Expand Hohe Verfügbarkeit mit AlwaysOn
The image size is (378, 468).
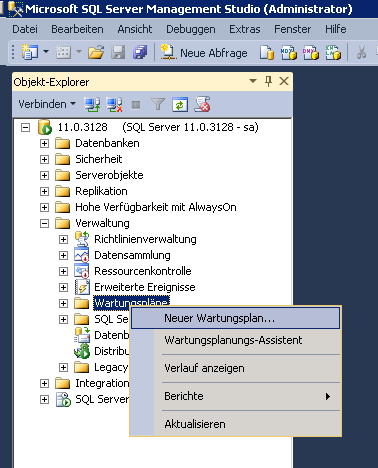point(44,207)
